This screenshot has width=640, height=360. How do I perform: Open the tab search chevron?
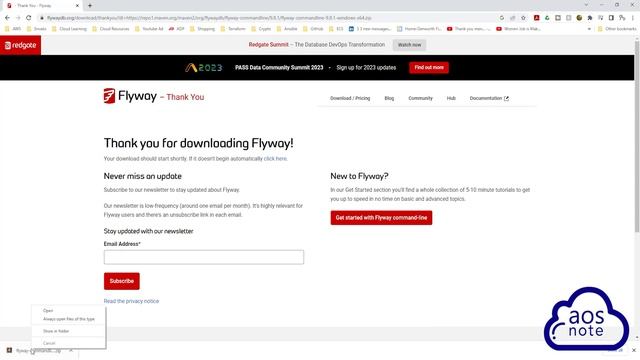[587, 5]
